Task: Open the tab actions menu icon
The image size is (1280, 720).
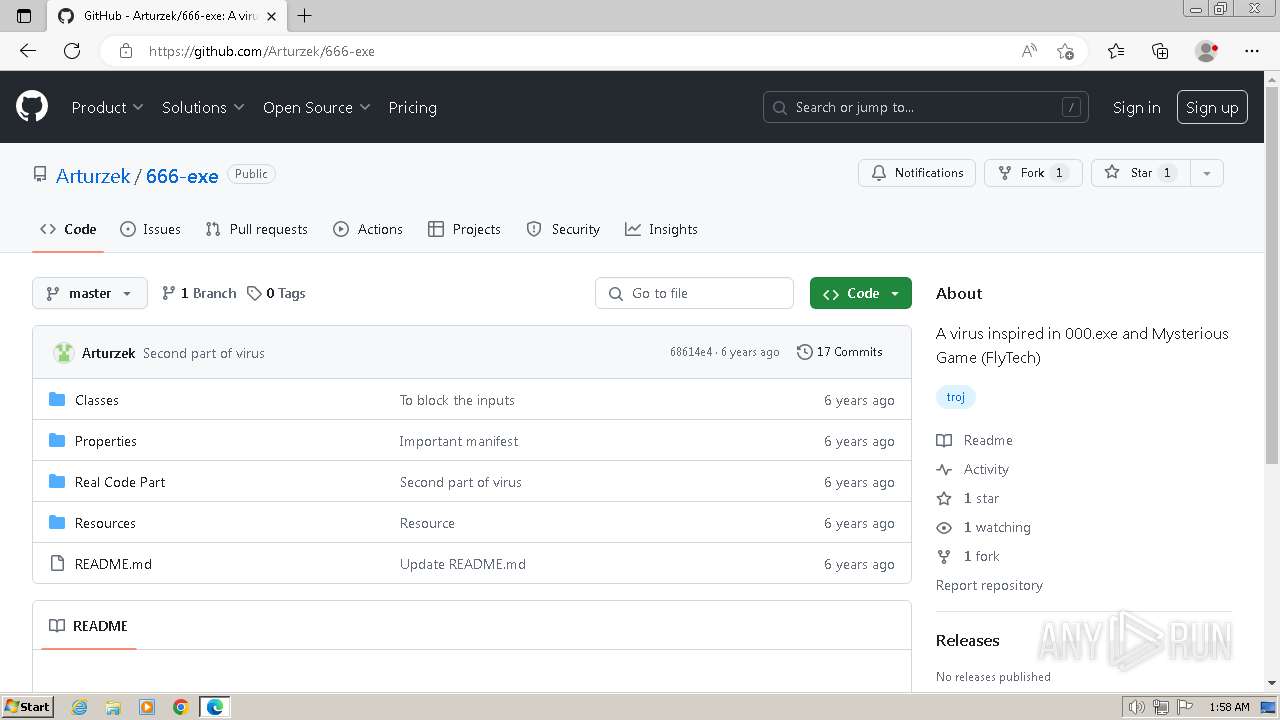Action: click(x=24, y=15)
